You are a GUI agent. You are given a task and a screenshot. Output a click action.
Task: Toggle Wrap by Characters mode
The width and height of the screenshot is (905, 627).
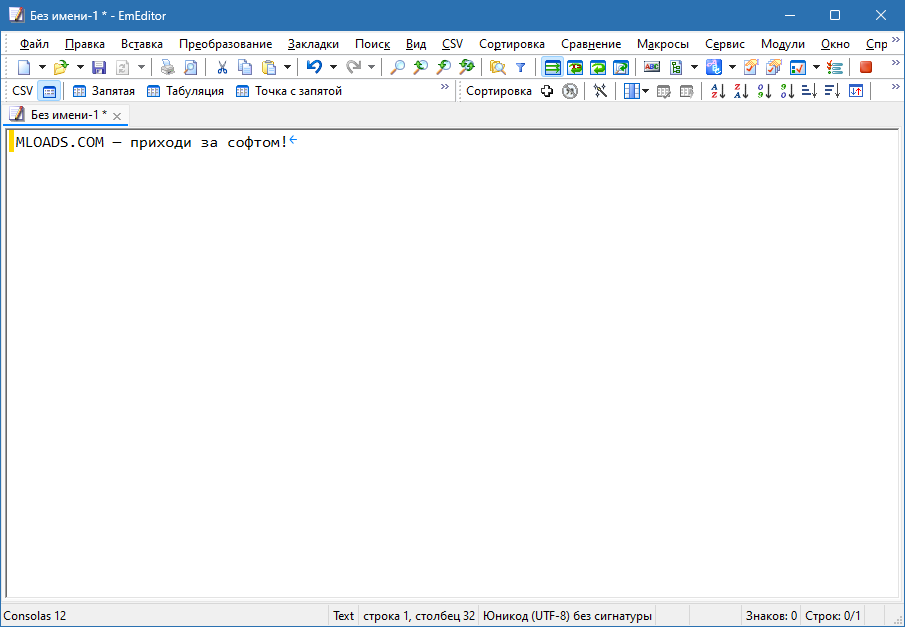click(x=575, y=68)
